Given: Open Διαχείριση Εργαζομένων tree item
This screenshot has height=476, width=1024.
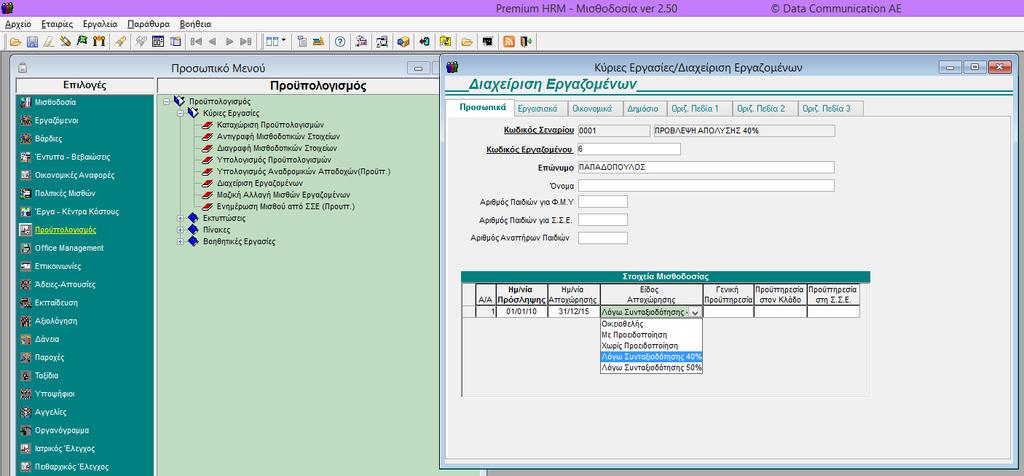Looking at the screenshot, I should click(x=259, y=183).
